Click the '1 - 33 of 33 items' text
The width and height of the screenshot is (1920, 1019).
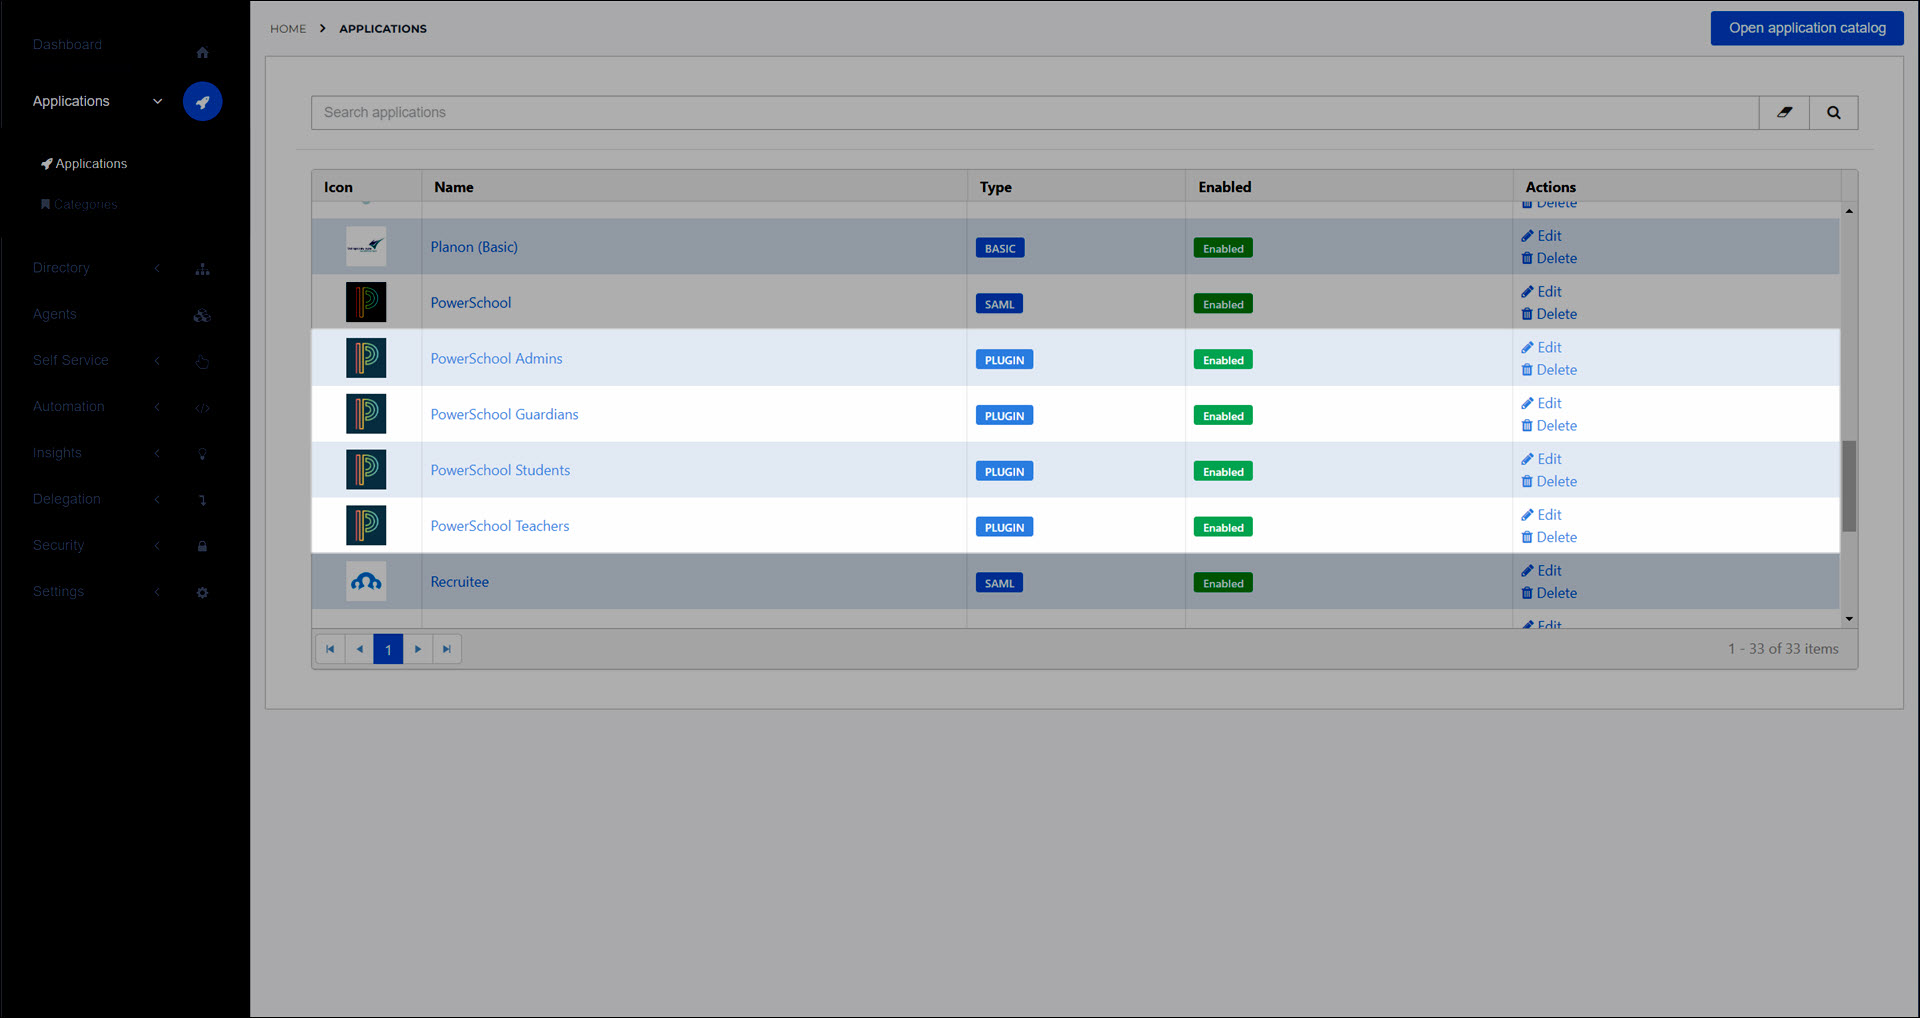pyautogui.click(x=1783, y=649)
